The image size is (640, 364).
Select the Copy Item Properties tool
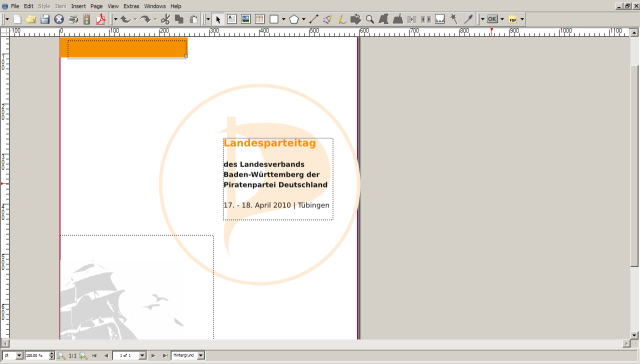[x=453, y=19]
